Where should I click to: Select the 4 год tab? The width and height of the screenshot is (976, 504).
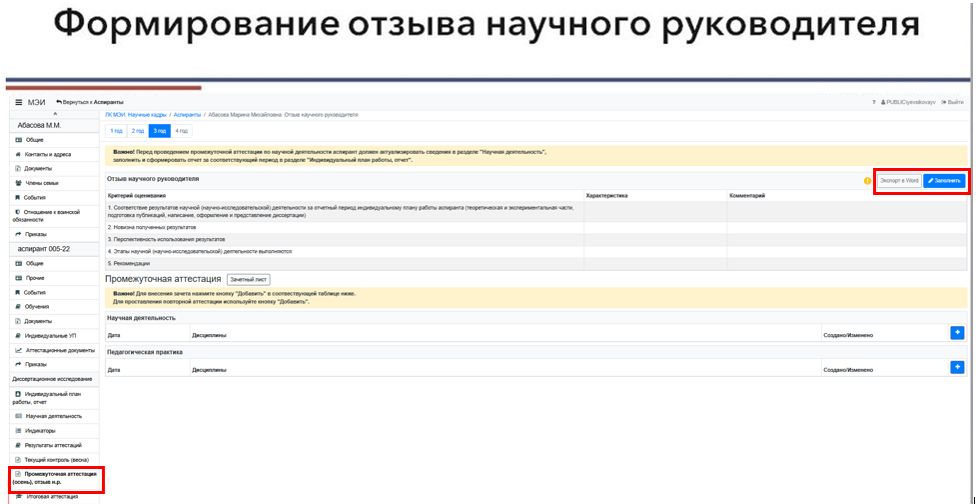coord(182,131)
